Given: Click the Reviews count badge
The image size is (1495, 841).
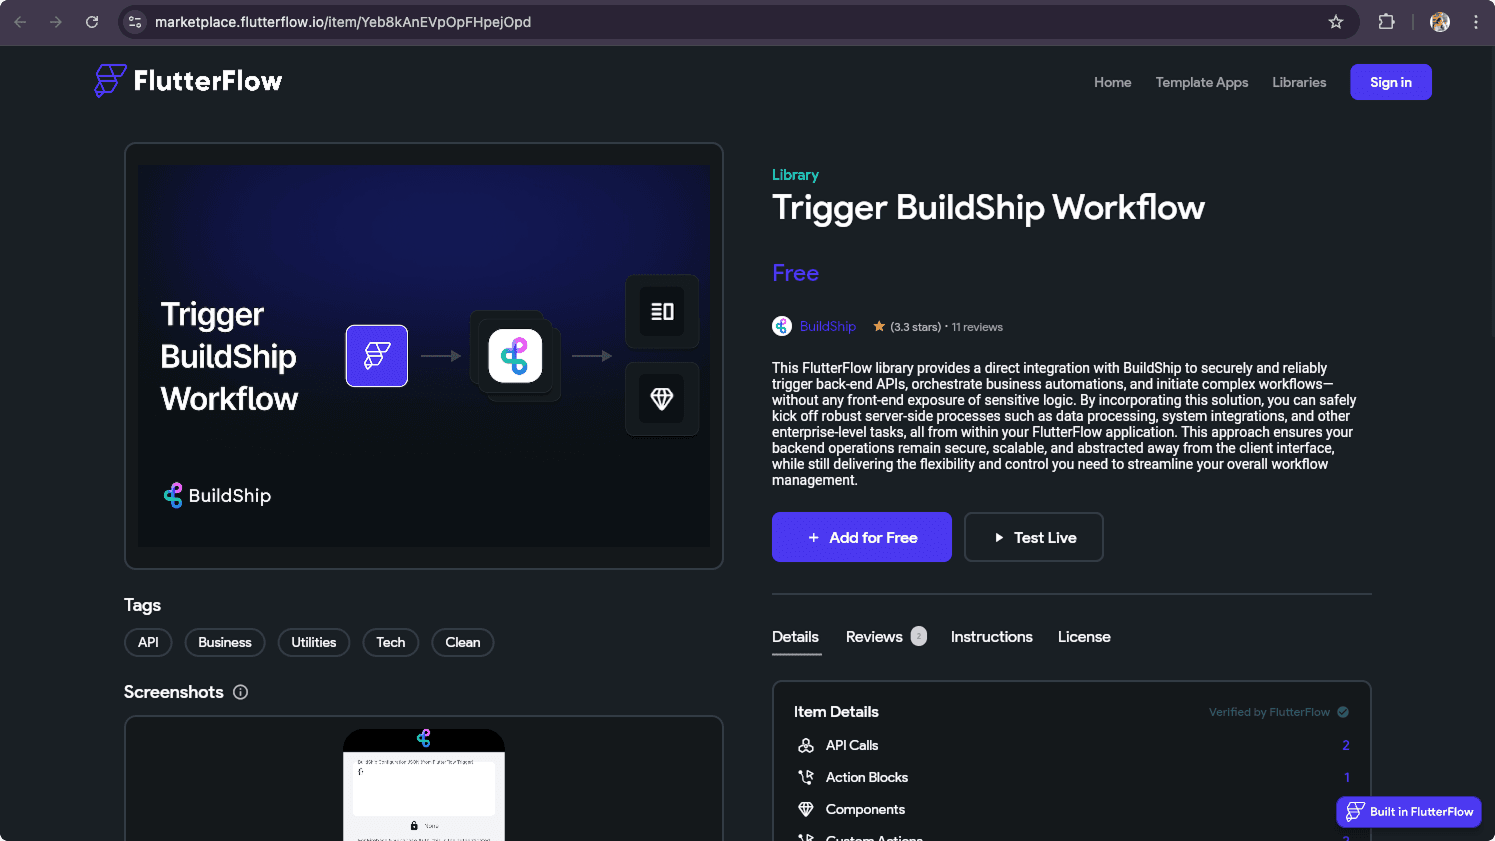Looking at the screenshot, I should [919, 636].
